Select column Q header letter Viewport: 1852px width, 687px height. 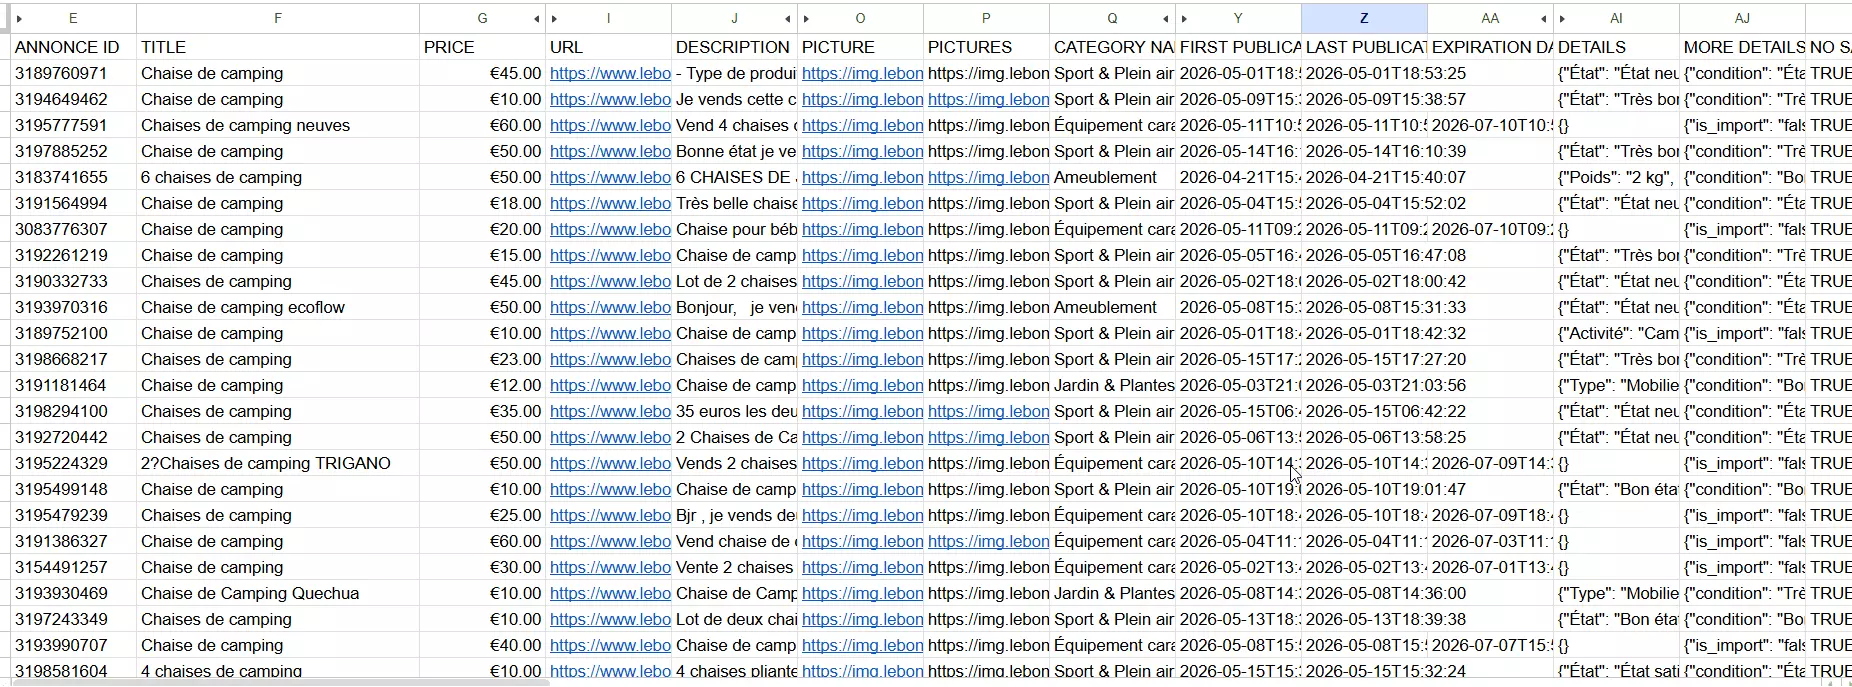coord(1112,19)
